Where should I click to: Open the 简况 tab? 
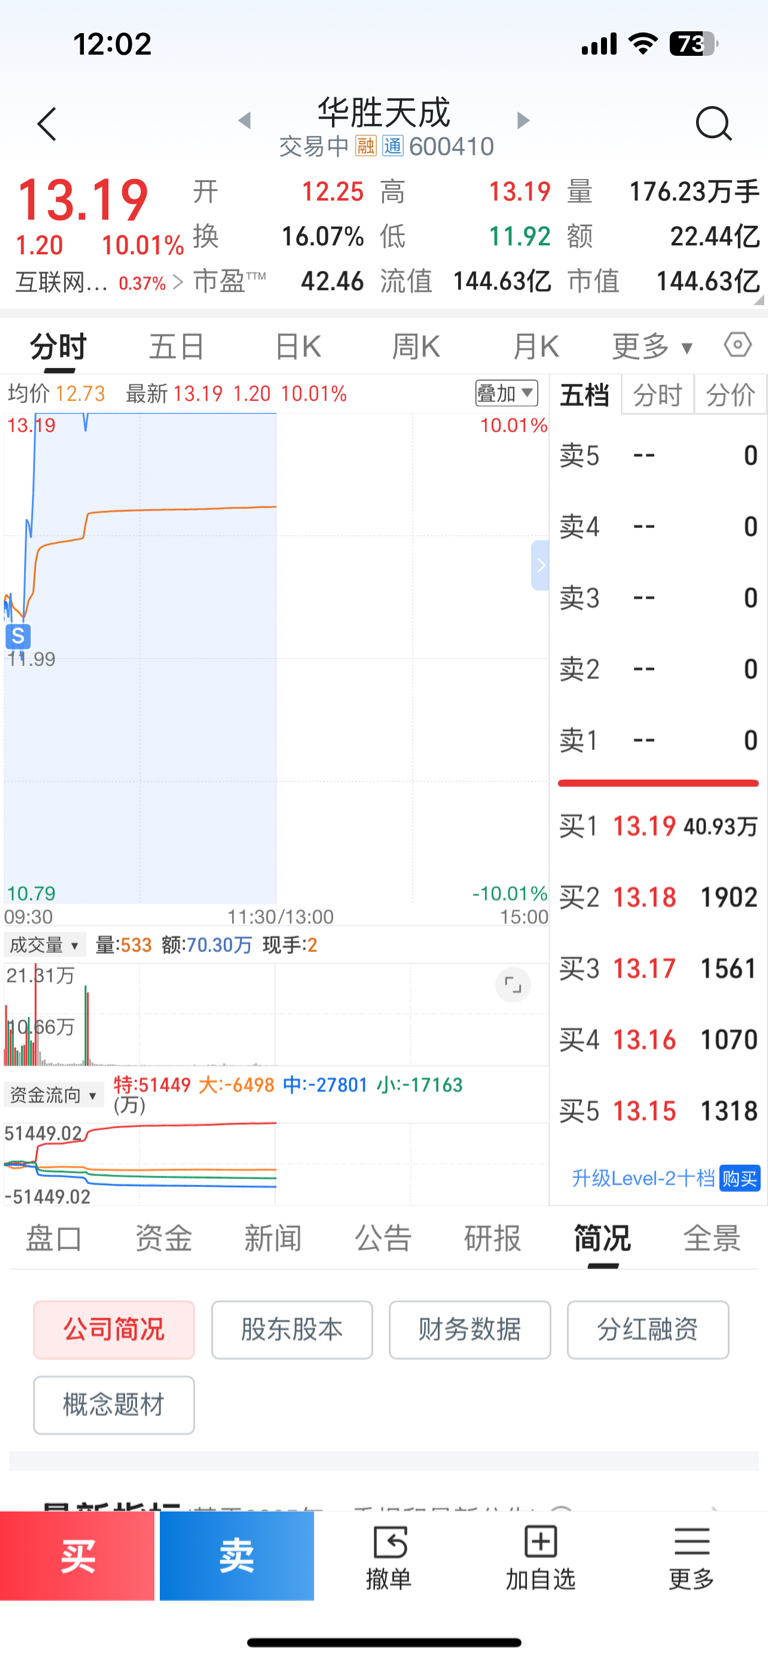pyautogui.click(x=602, y=1238)
